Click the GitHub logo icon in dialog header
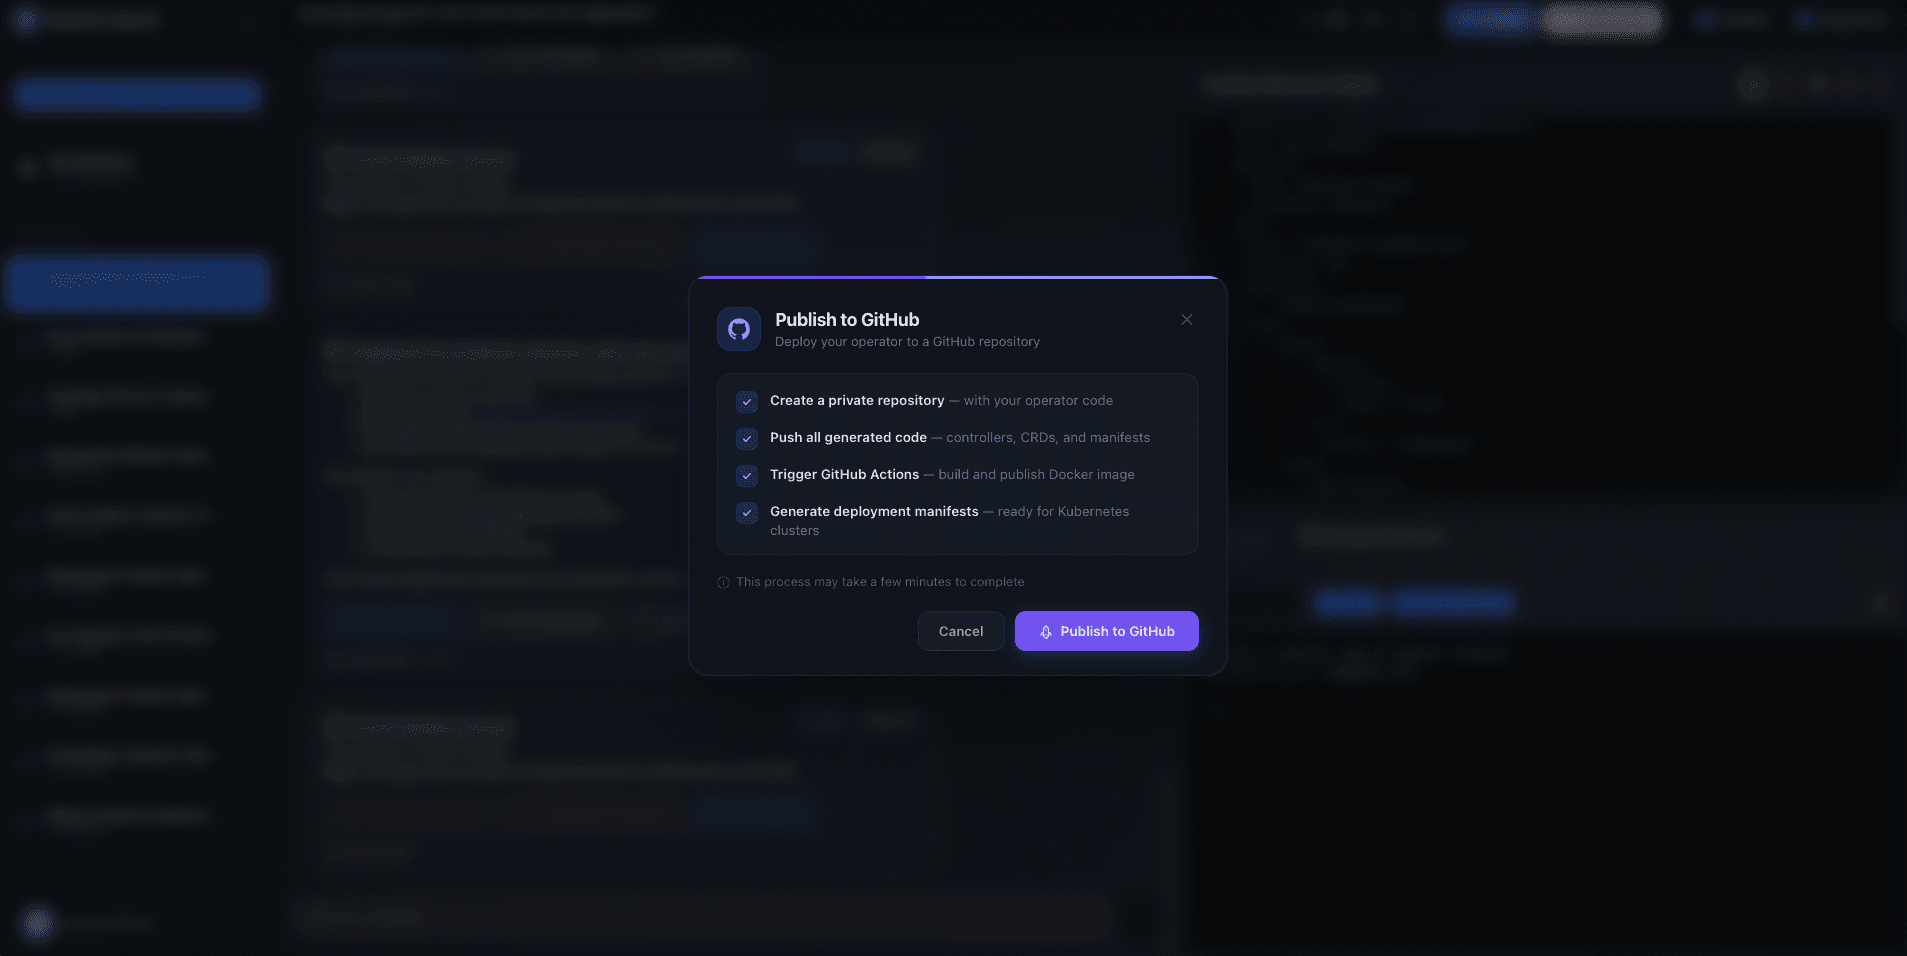 [x=739, y=329]
